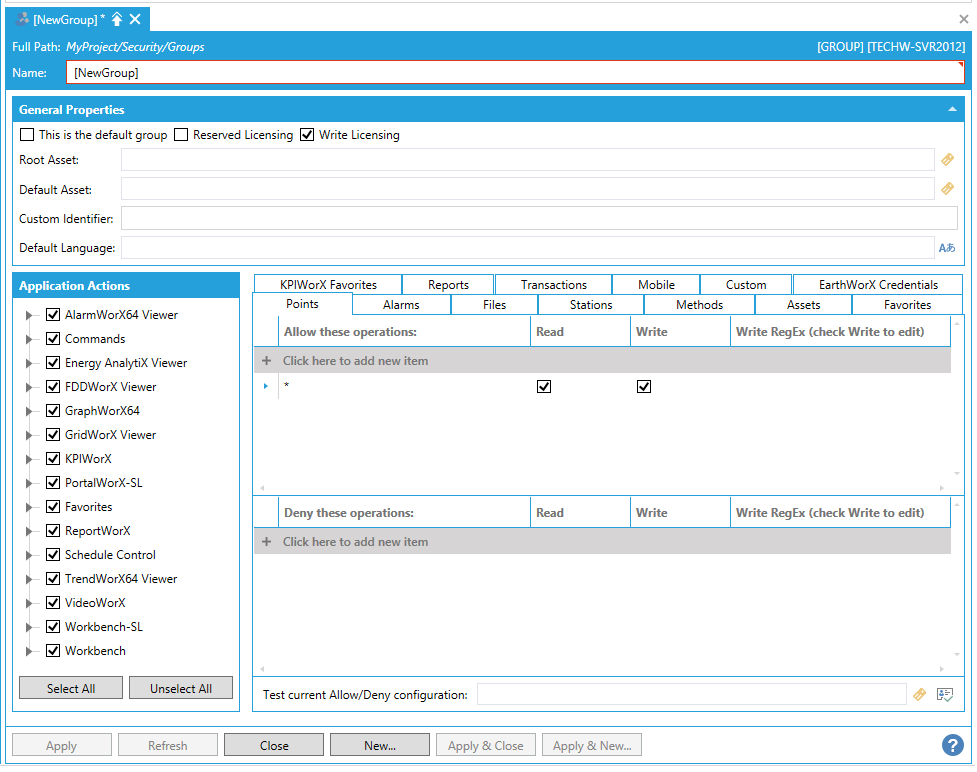
Task: Click the tag icon beside test configuration field
Action: coord(920,694)
